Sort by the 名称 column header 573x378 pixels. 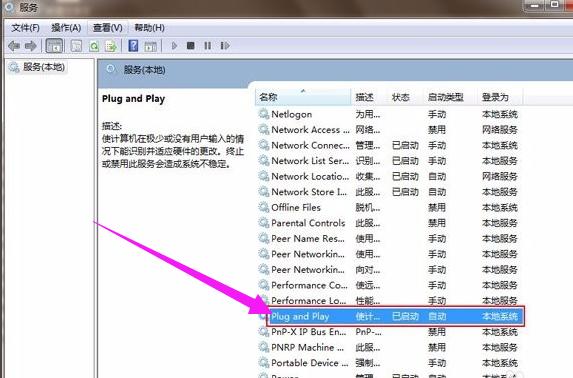pos(303,97)
